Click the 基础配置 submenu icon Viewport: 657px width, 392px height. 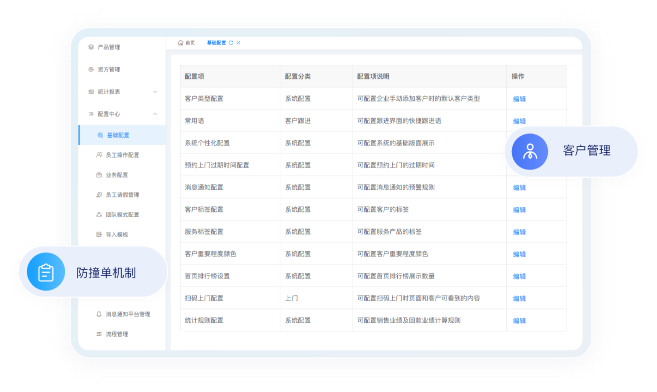(100, 135)
